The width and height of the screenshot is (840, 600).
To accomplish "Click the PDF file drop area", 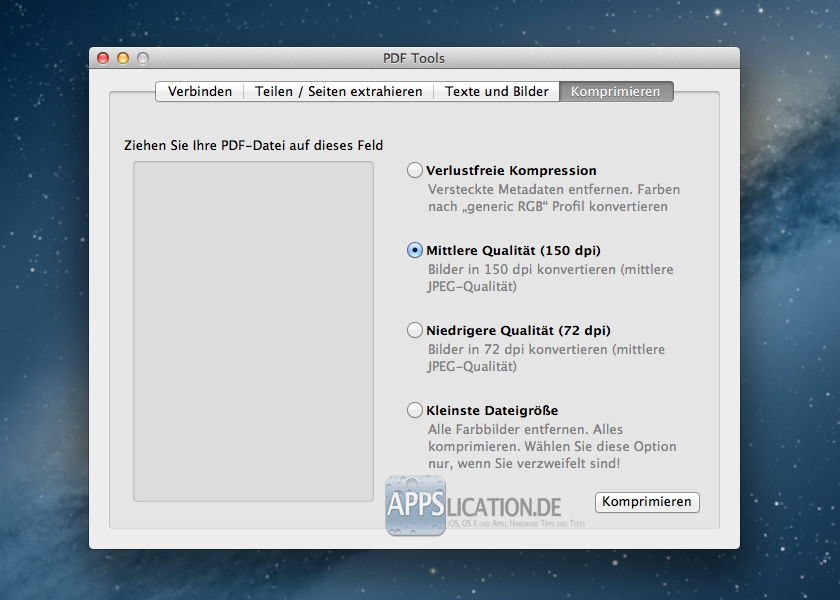I will point(253,332).
